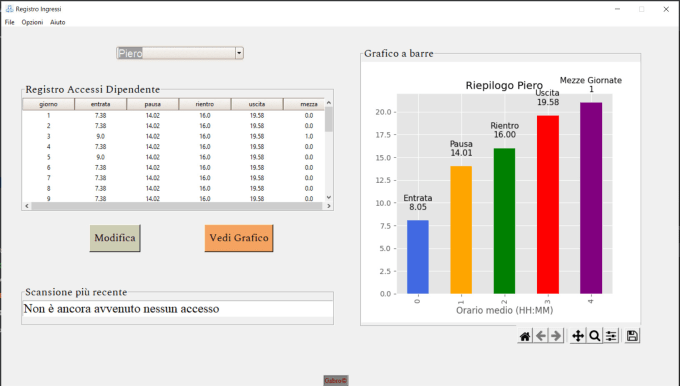The height and width of the screenshot is (386, 680).
Task: Select the entrata column header
Action: (101, 104)
